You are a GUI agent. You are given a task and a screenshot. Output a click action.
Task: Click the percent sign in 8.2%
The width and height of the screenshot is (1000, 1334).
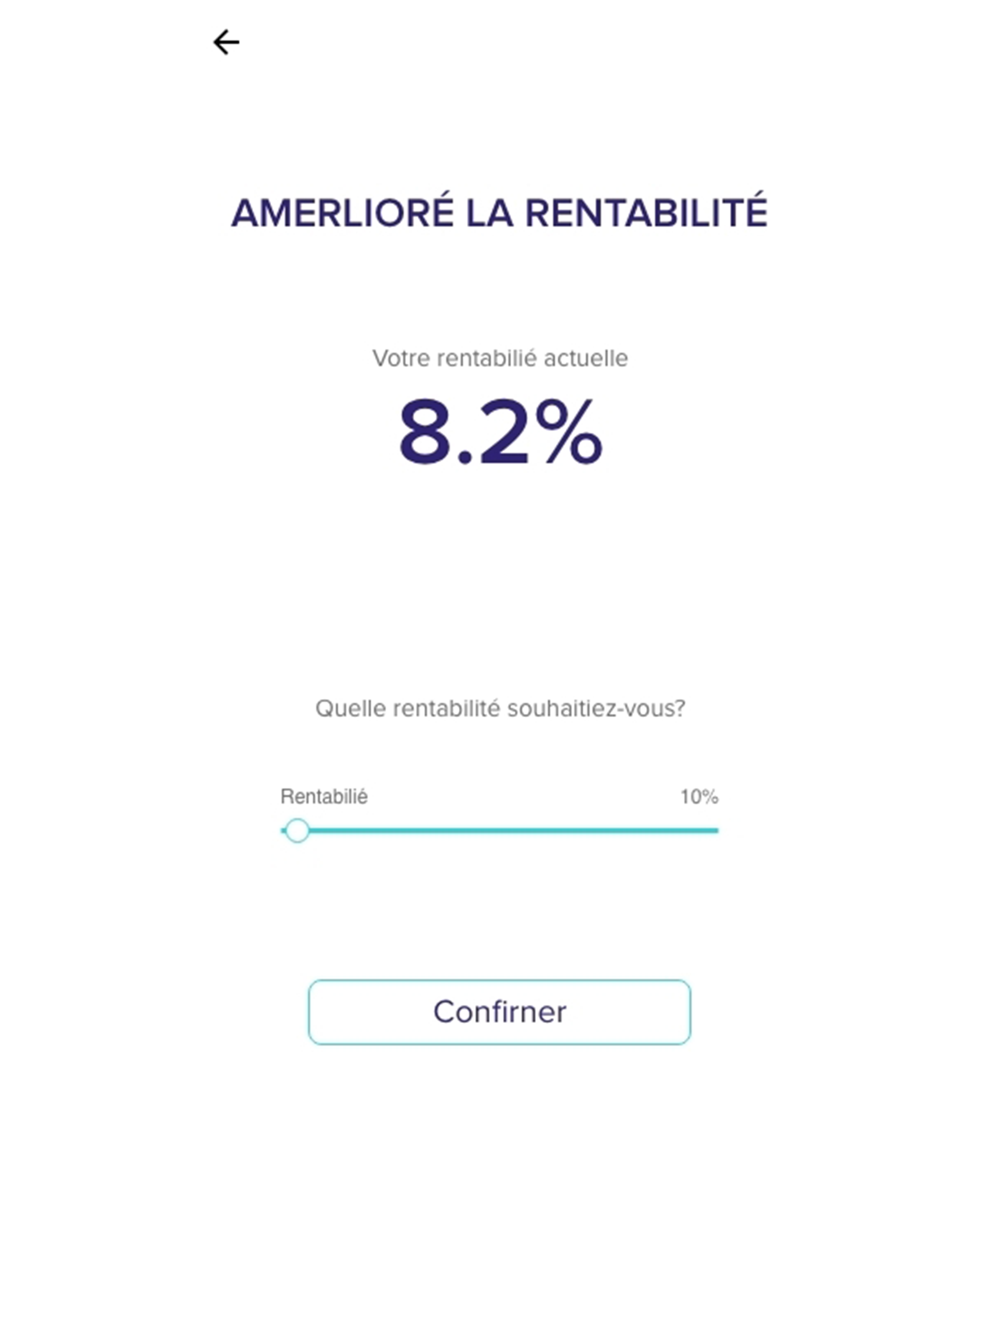click(x=567, y=432)
